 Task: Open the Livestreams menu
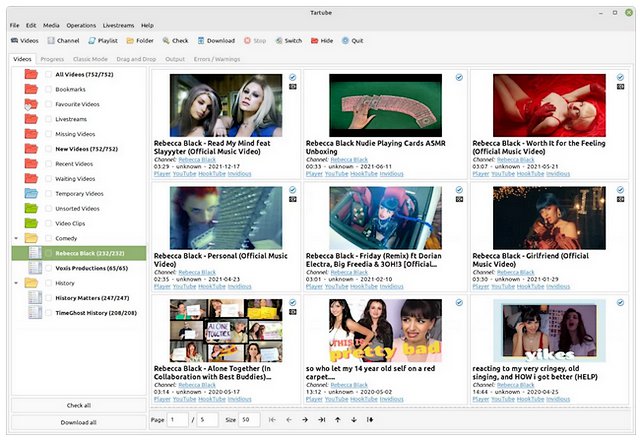[x=118, y=25]
